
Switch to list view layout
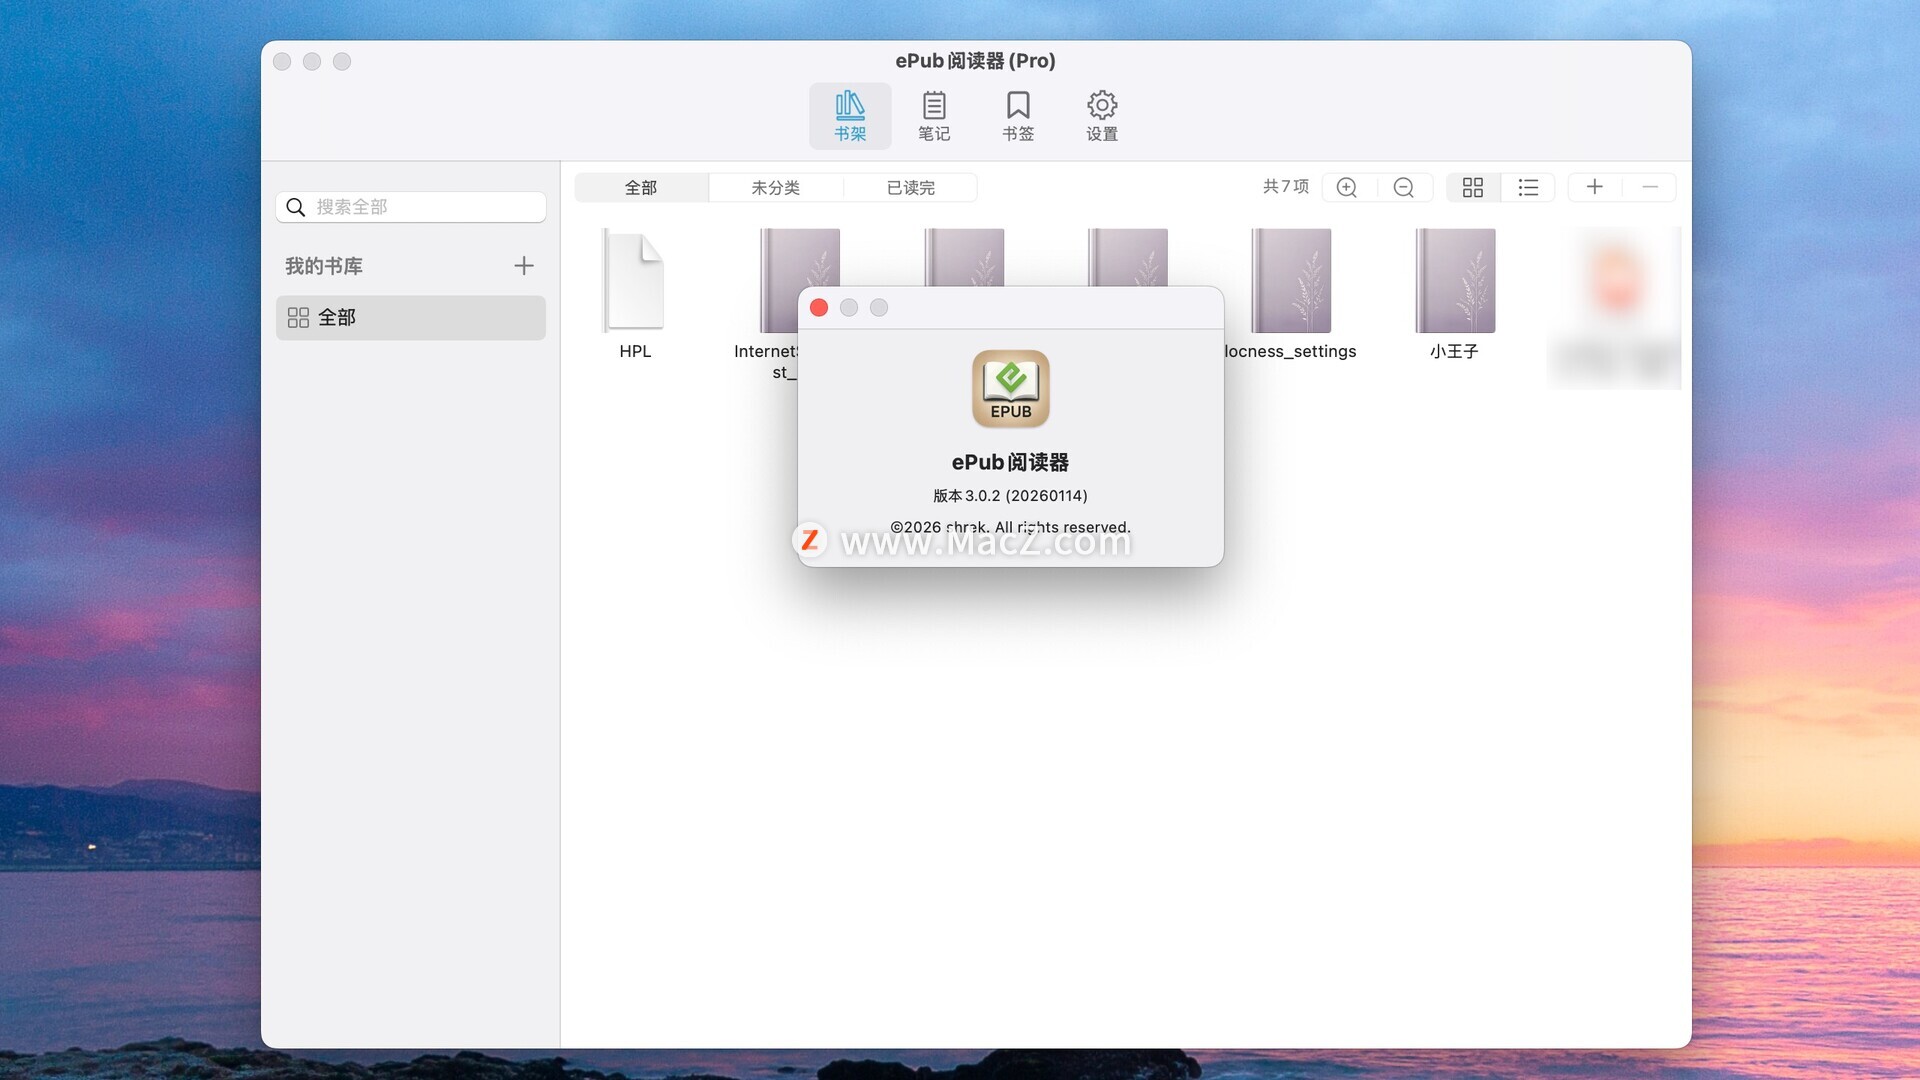[x=1527, y=187]
